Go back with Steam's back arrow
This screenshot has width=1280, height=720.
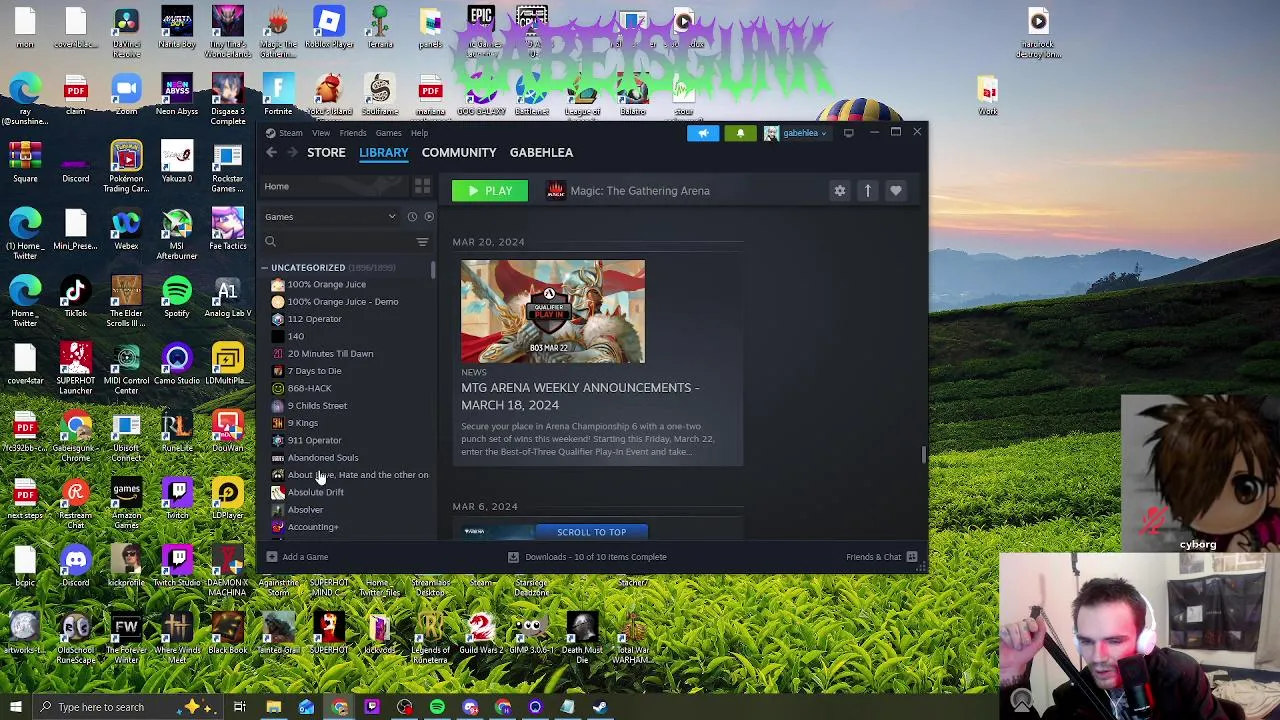[272, 152]
